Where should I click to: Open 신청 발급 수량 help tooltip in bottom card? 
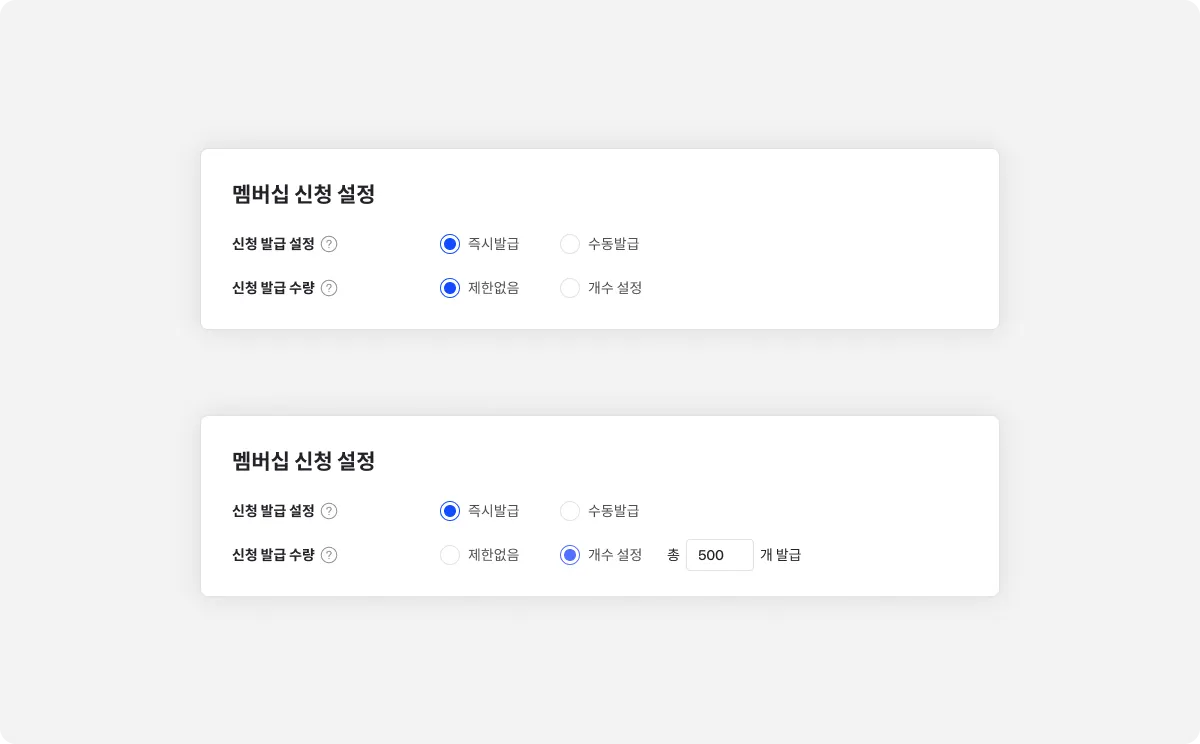point(329,555)
